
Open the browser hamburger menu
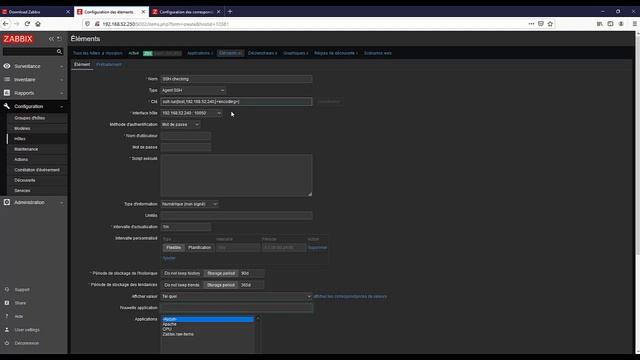tap(635, 24)
